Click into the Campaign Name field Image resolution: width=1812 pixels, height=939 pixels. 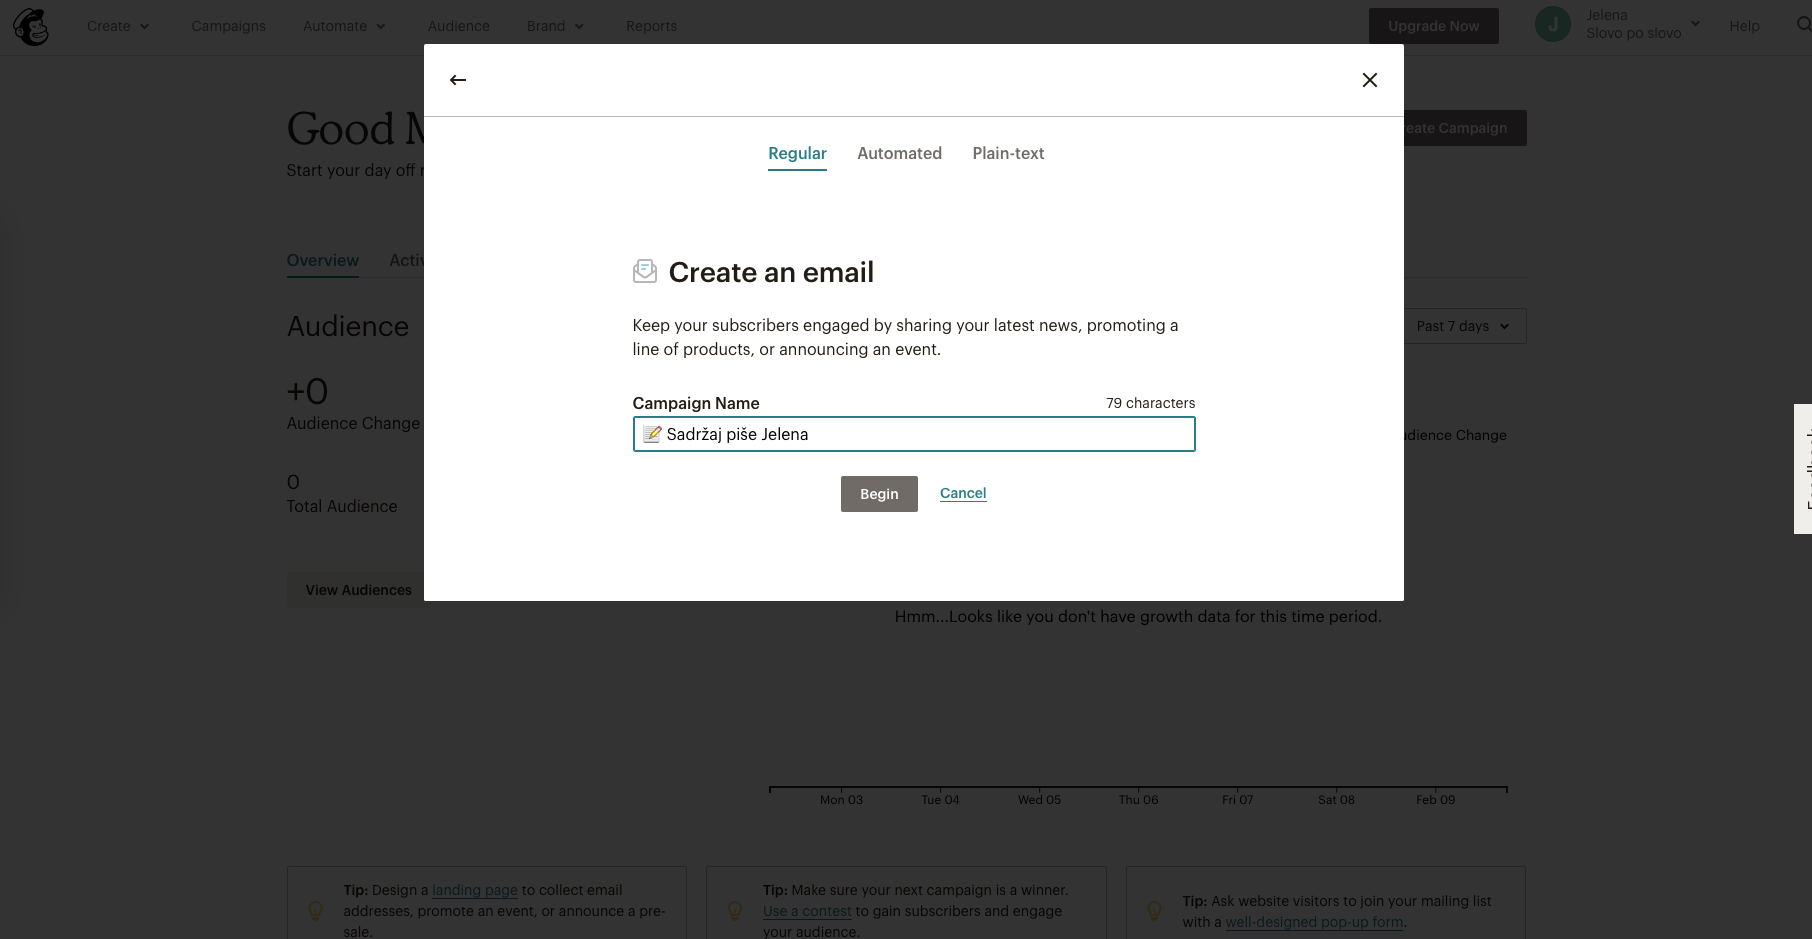point(914,434)
